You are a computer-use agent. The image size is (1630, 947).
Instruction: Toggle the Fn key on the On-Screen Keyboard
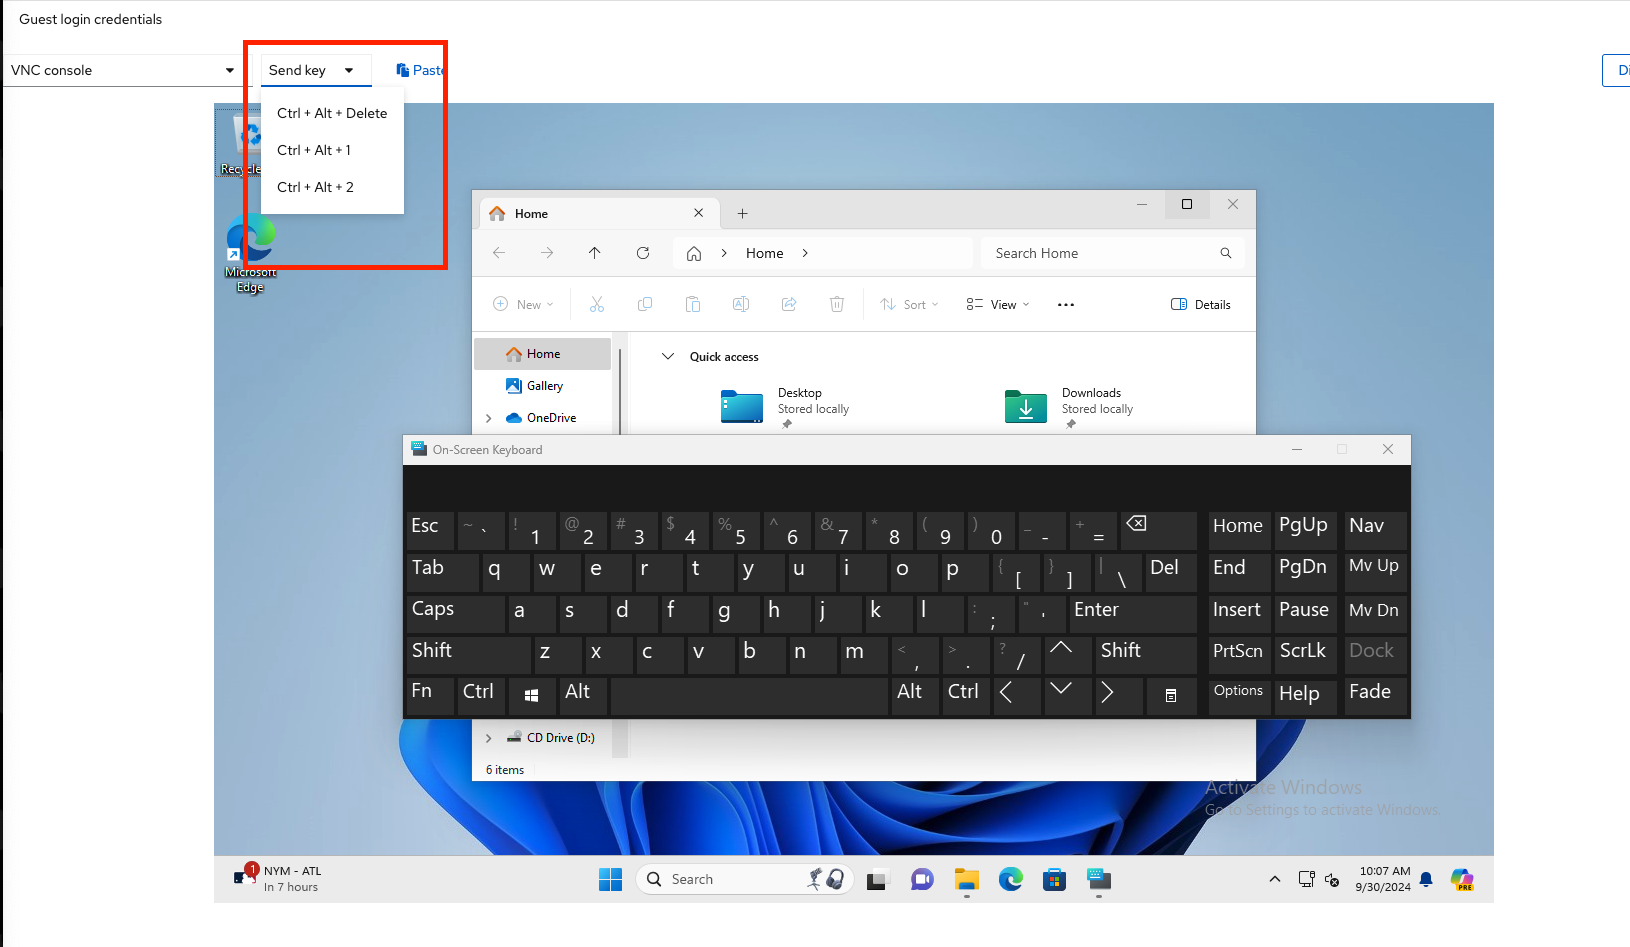[x=430, y=695]
